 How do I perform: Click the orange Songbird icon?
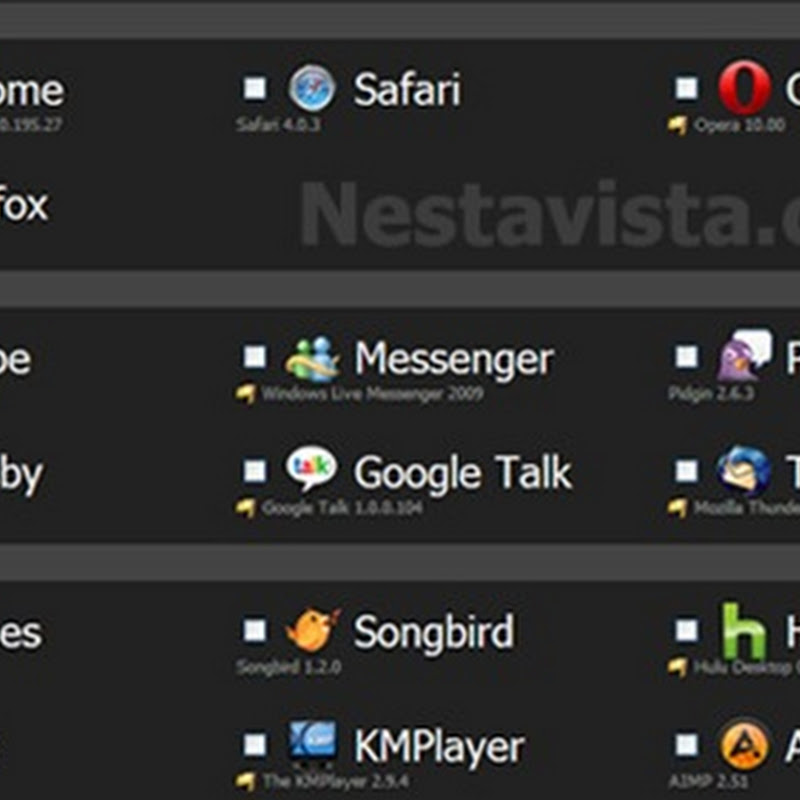(312, 631)
